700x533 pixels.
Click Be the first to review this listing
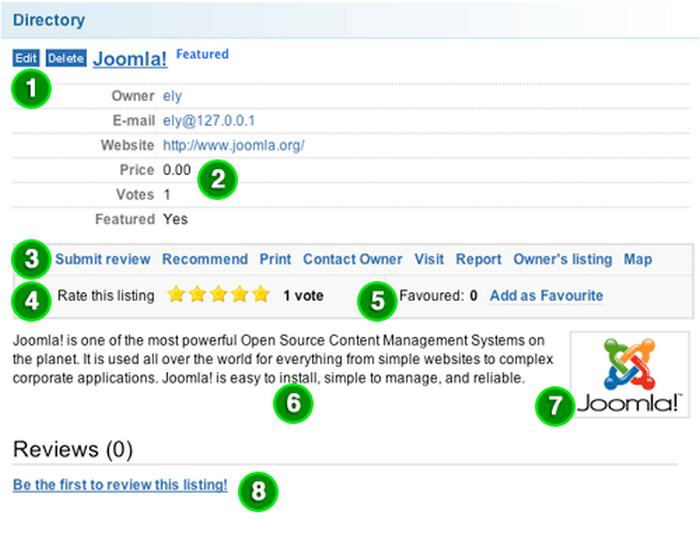coord(120,485)
